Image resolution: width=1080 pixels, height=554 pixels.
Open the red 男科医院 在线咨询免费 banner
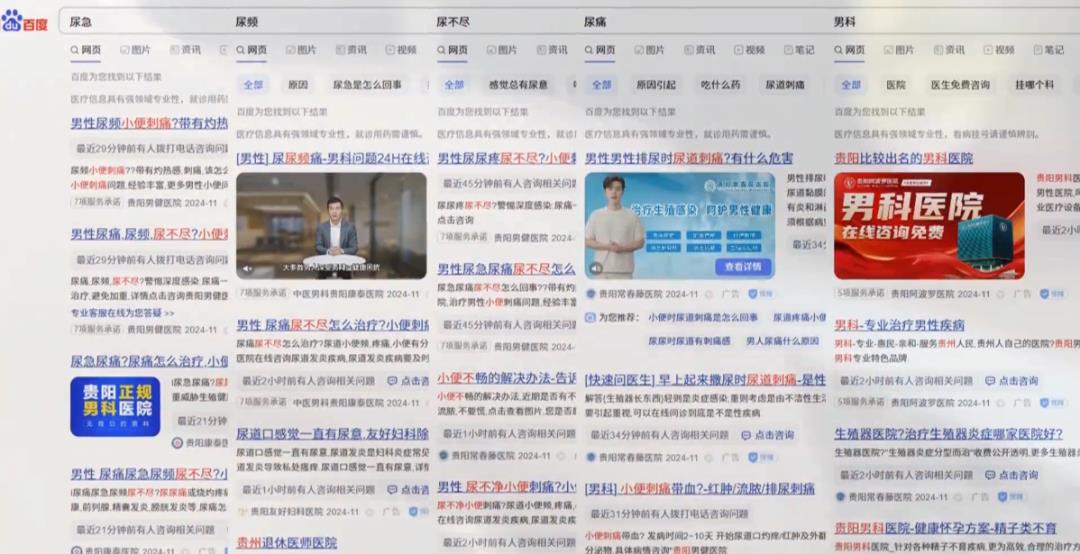(x=929, y=225)
